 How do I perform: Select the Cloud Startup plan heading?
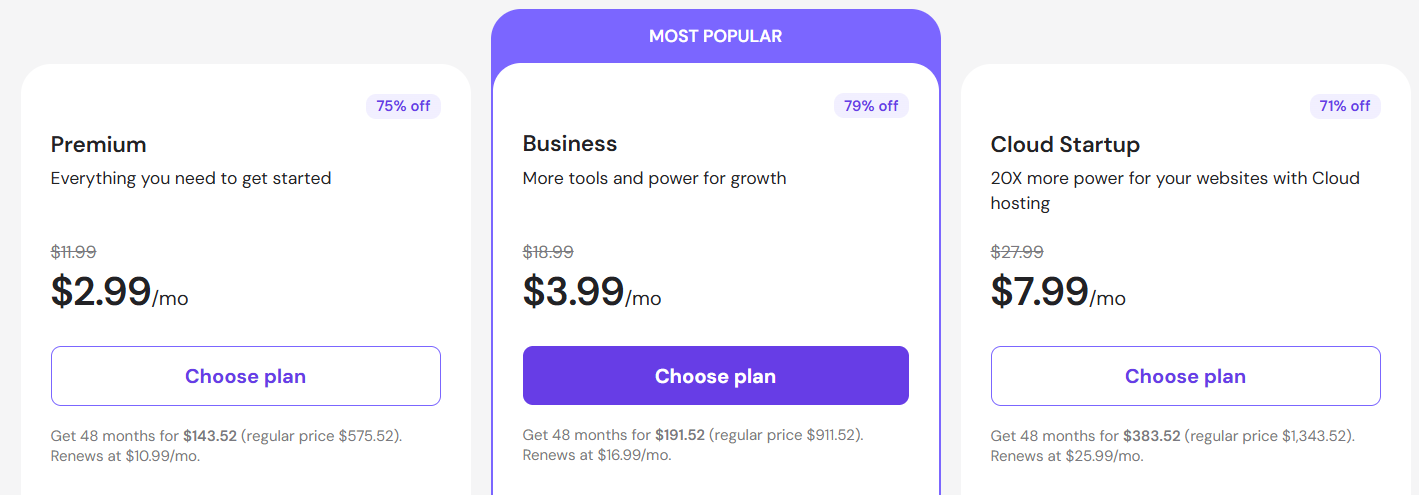coord(1065,145)
